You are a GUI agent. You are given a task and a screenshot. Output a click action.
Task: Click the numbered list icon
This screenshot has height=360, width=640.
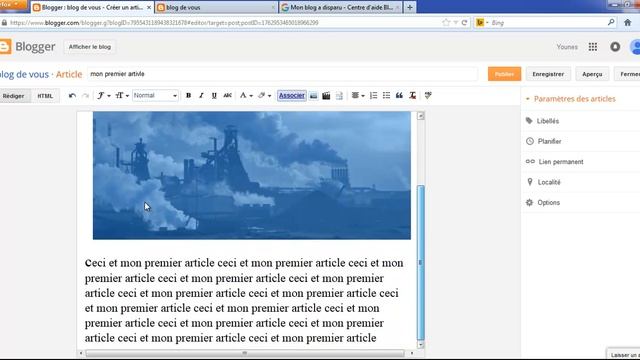[x=373, y=96]
